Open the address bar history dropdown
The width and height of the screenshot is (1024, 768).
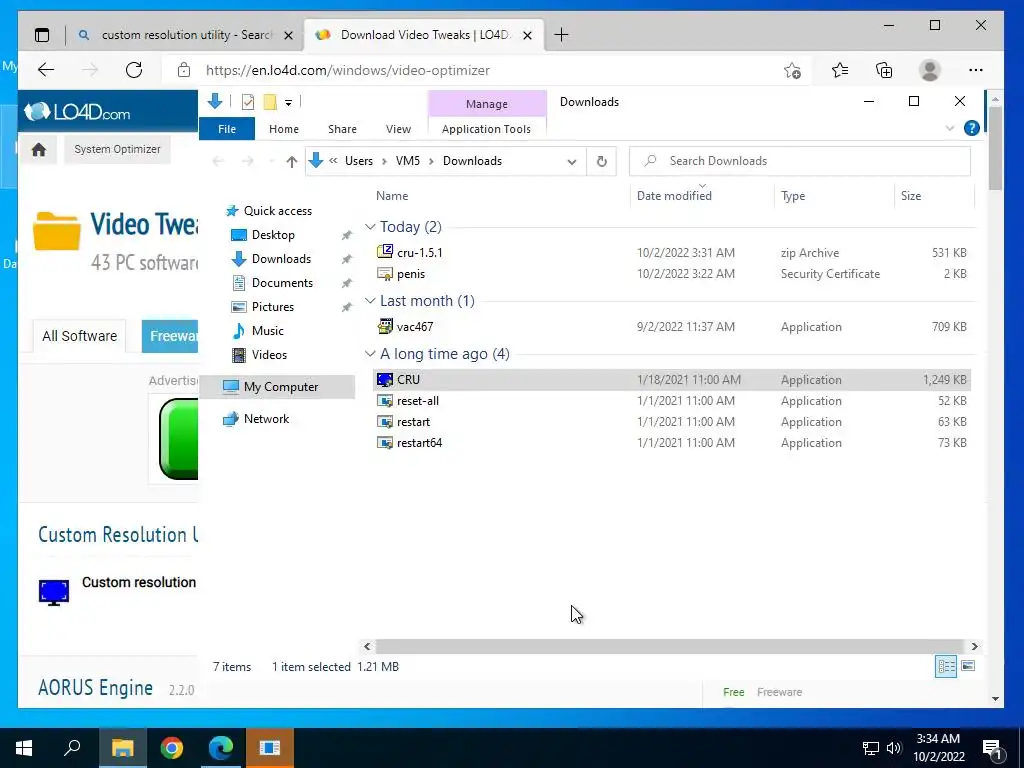coord(571,161)
